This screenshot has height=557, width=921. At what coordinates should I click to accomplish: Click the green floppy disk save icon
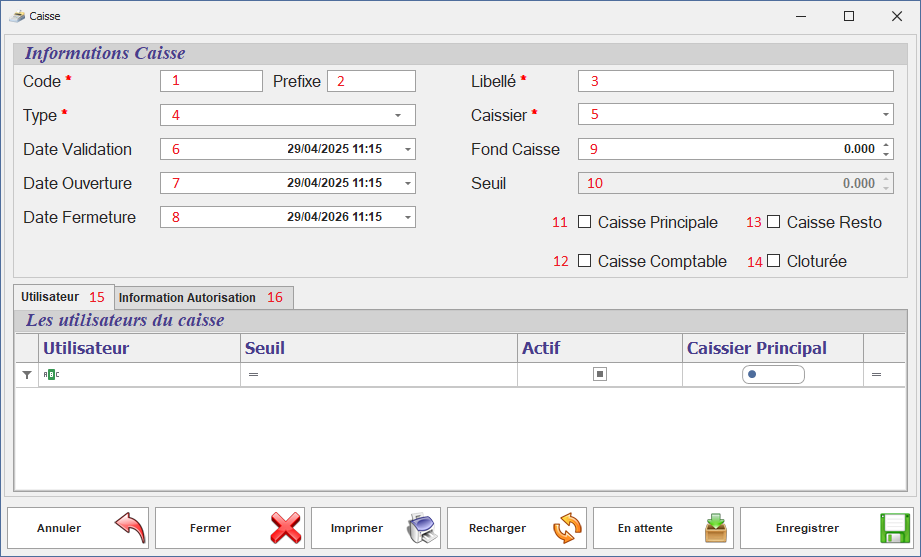pos(895,528)
